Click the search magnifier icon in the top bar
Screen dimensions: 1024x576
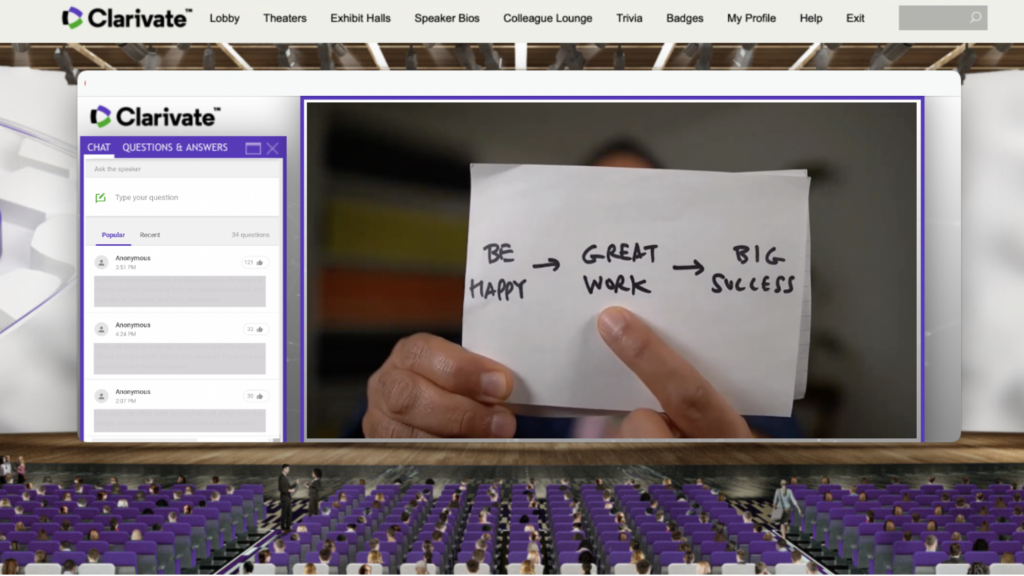coord(974,18)
